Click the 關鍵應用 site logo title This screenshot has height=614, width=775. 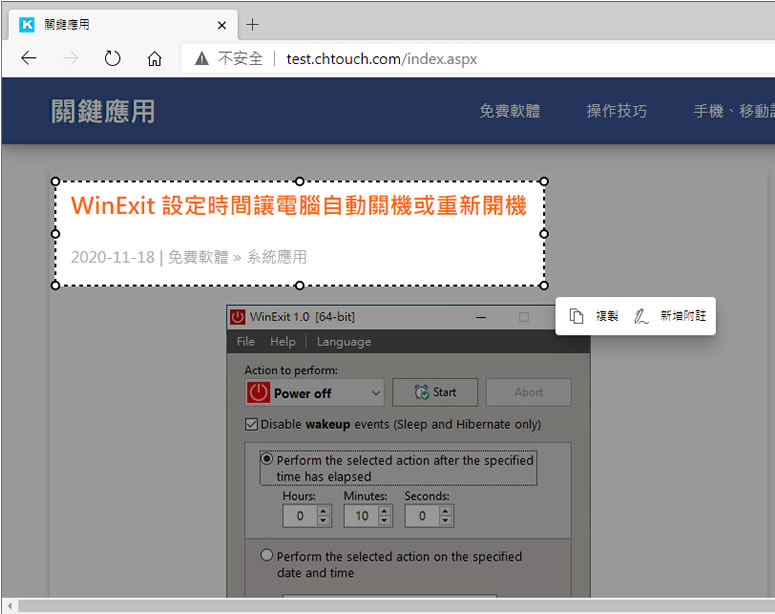tap(103, 111)
